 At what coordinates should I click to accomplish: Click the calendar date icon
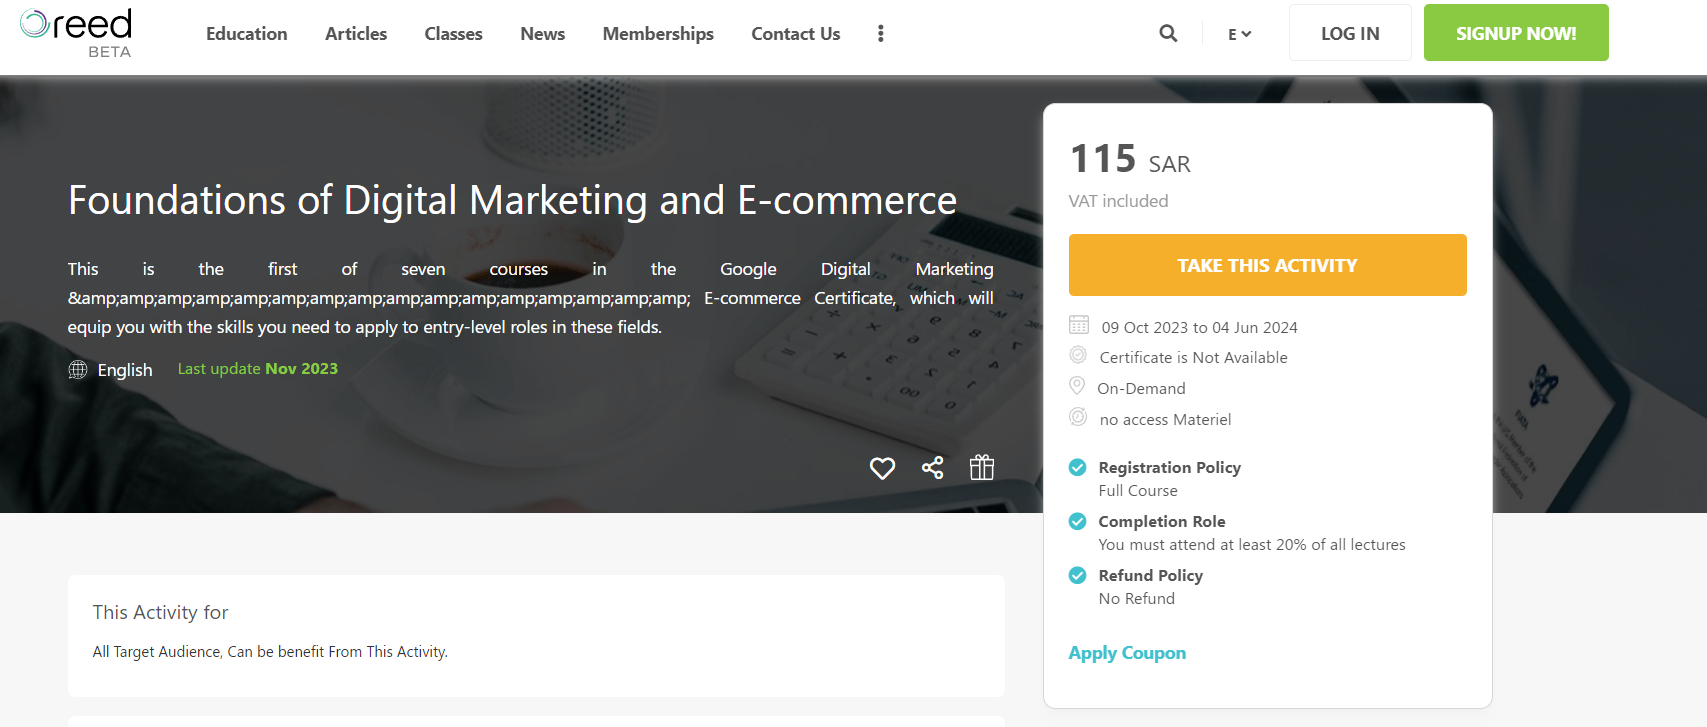(1079, 325)
